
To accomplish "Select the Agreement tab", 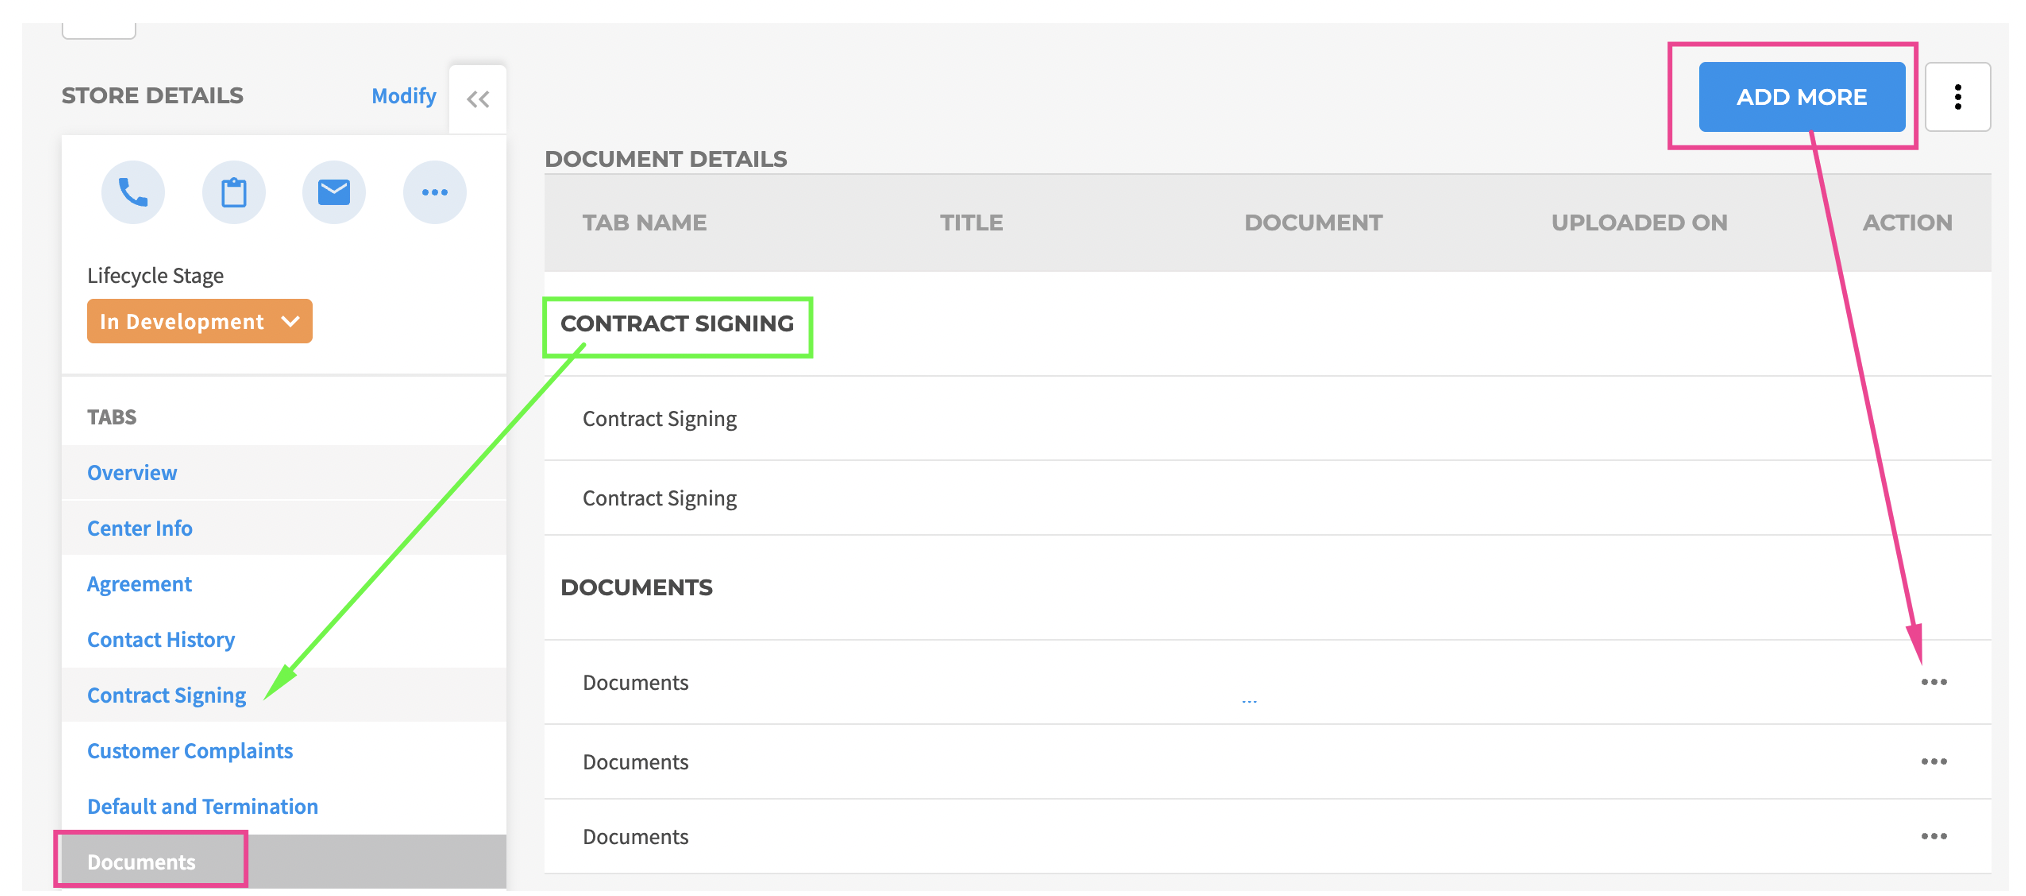I will (x=139, y=584).
